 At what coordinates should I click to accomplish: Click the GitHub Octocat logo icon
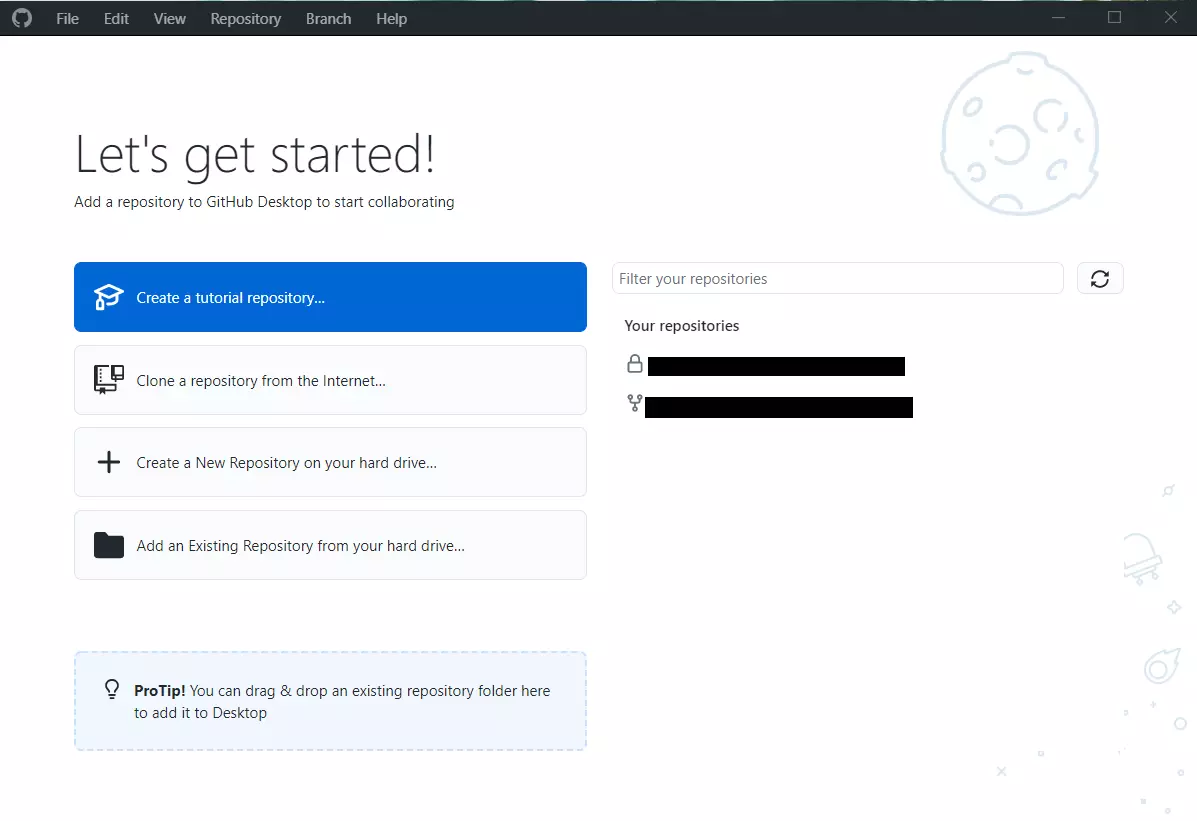pos(22,18)
